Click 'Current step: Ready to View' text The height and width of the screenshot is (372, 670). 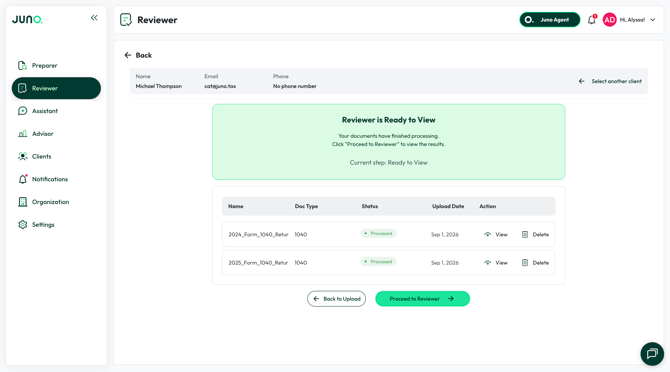coord(388,163)
